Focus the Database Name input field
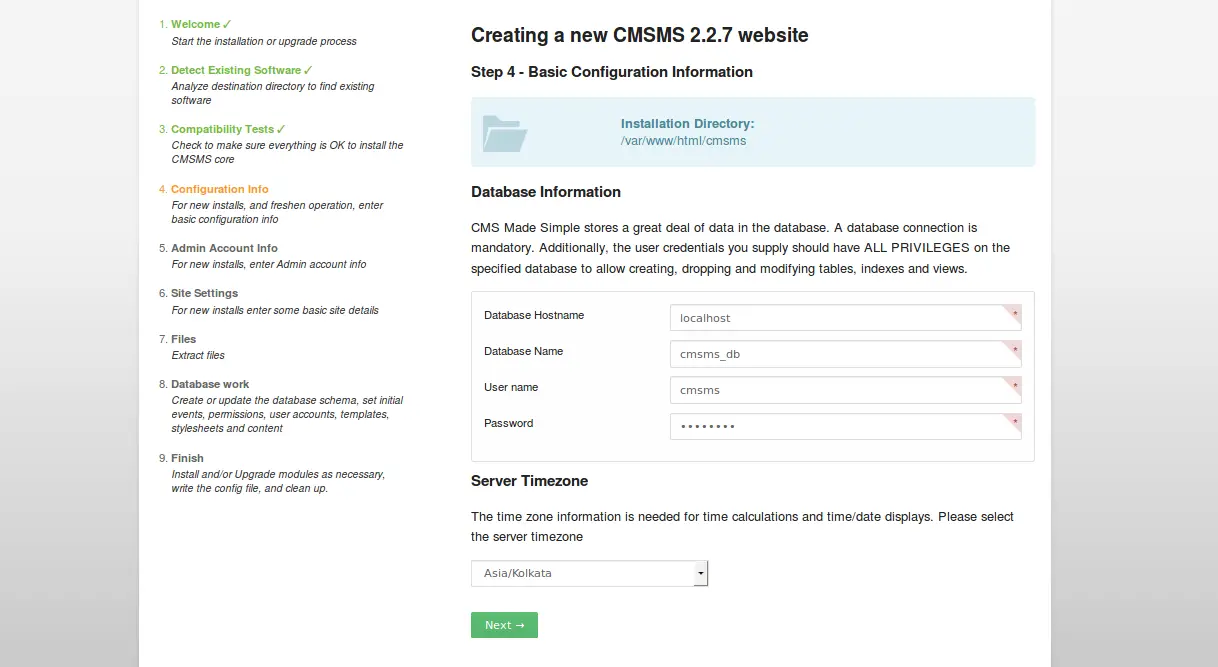Viewport: 1218px width, 667px height. pyautogui.click(x=845, y=354)
